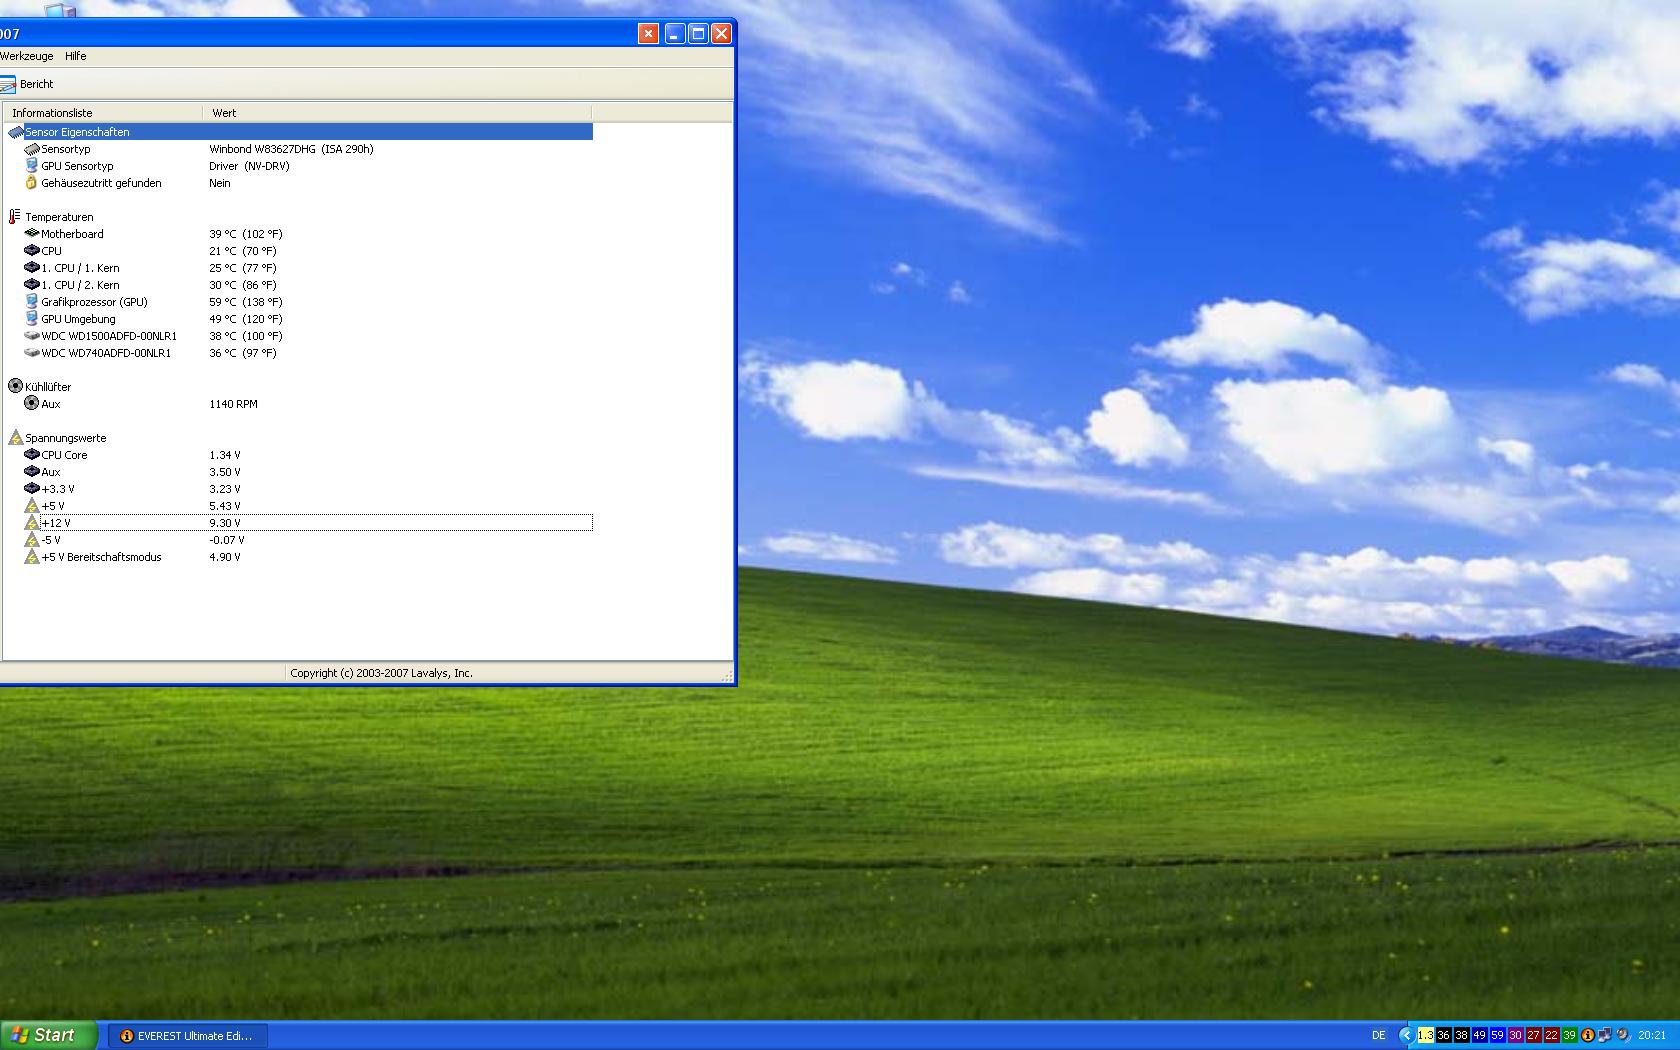Screen dimensions: 1680x1050
Task: Click the +3.3 V voltage icon
Action: (x=31, y=489)
